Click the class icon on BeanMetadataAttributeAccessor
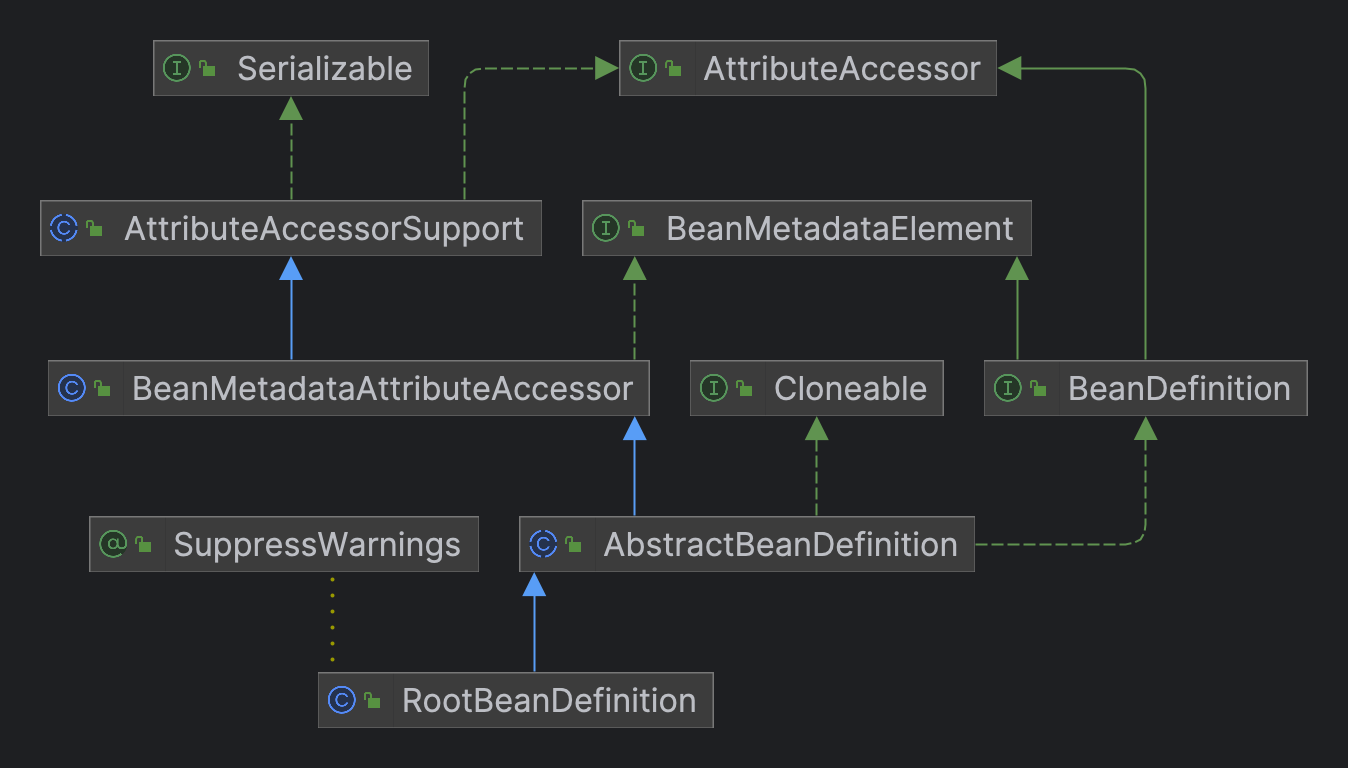 [x=71, y=388]
